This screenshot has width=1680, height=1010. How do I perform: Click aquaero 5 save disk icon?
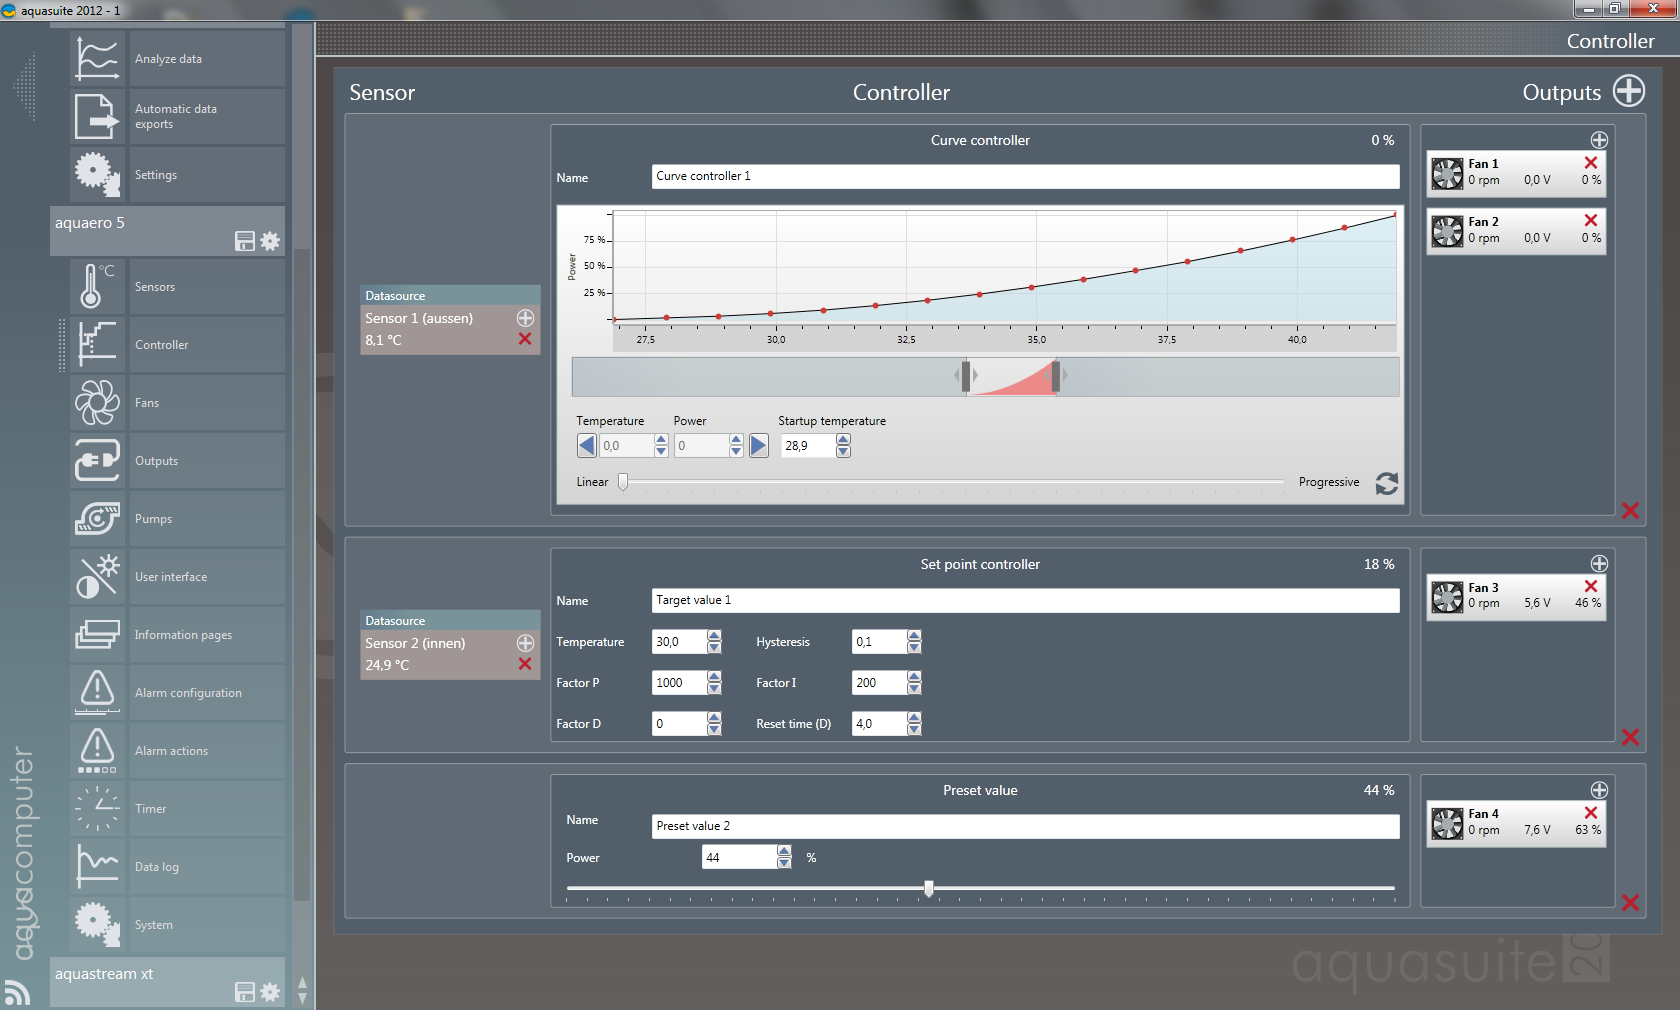click(x=245, y=241)
